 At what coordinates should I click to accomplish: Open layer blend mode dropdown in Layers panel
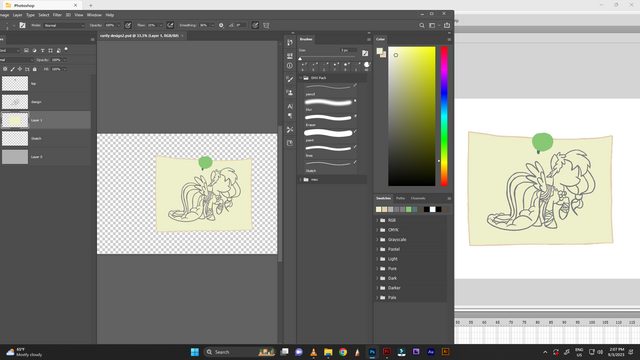[16, 60]
